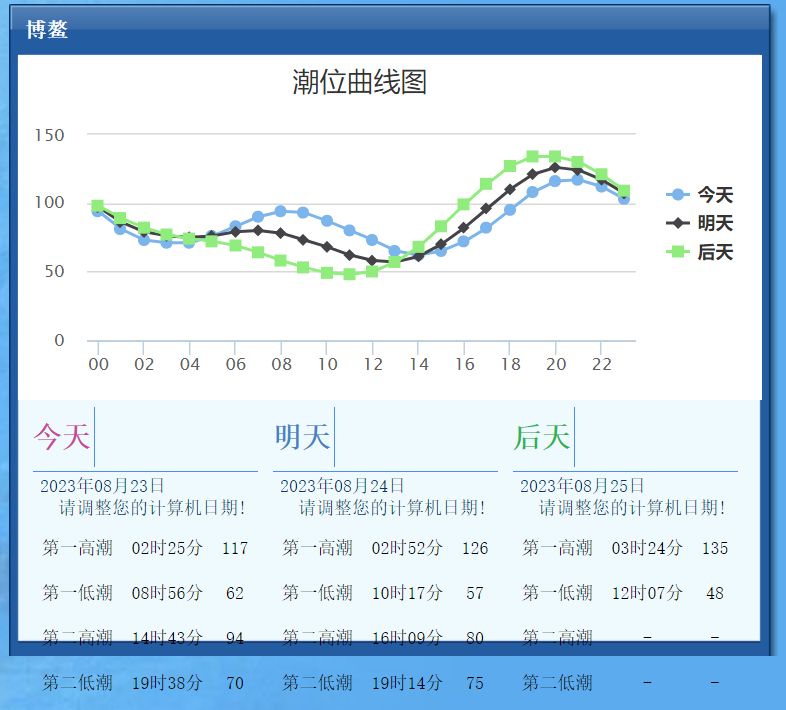Image resolution: width=786 pixels, height=710 pixels.
Task: Click the date 2023年08月23日
Action: (x=102, y=485)
